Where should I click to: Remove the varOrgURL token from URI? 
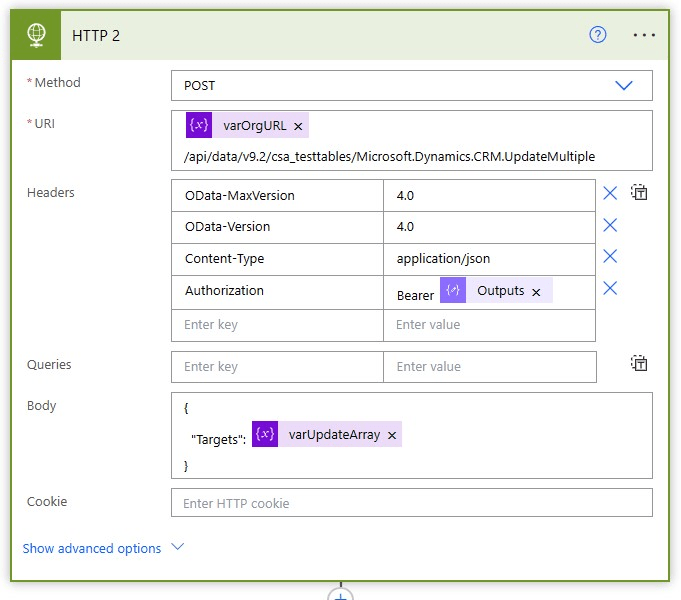click(298, 126)
